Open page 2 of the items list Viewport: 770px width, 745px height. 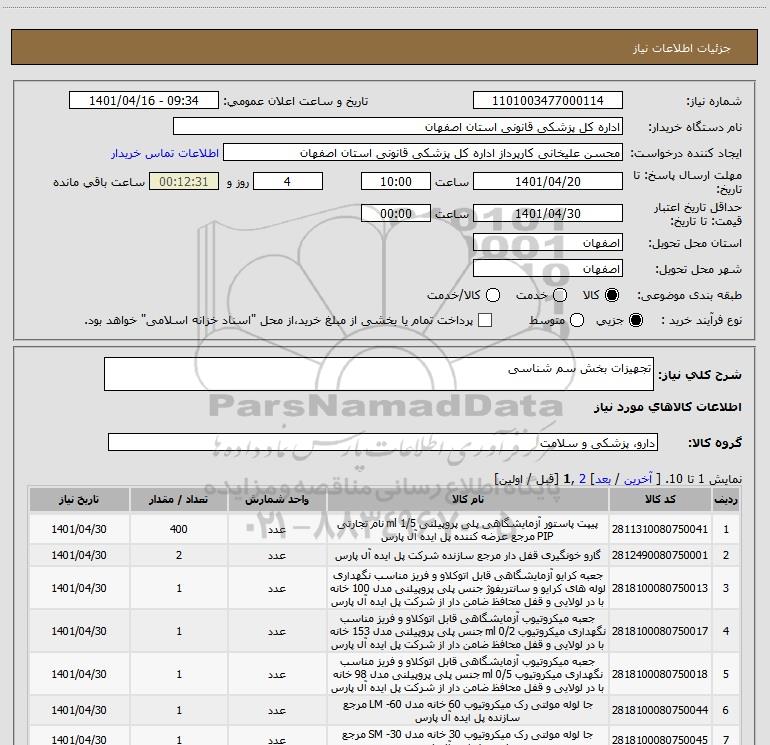(582, 479)
